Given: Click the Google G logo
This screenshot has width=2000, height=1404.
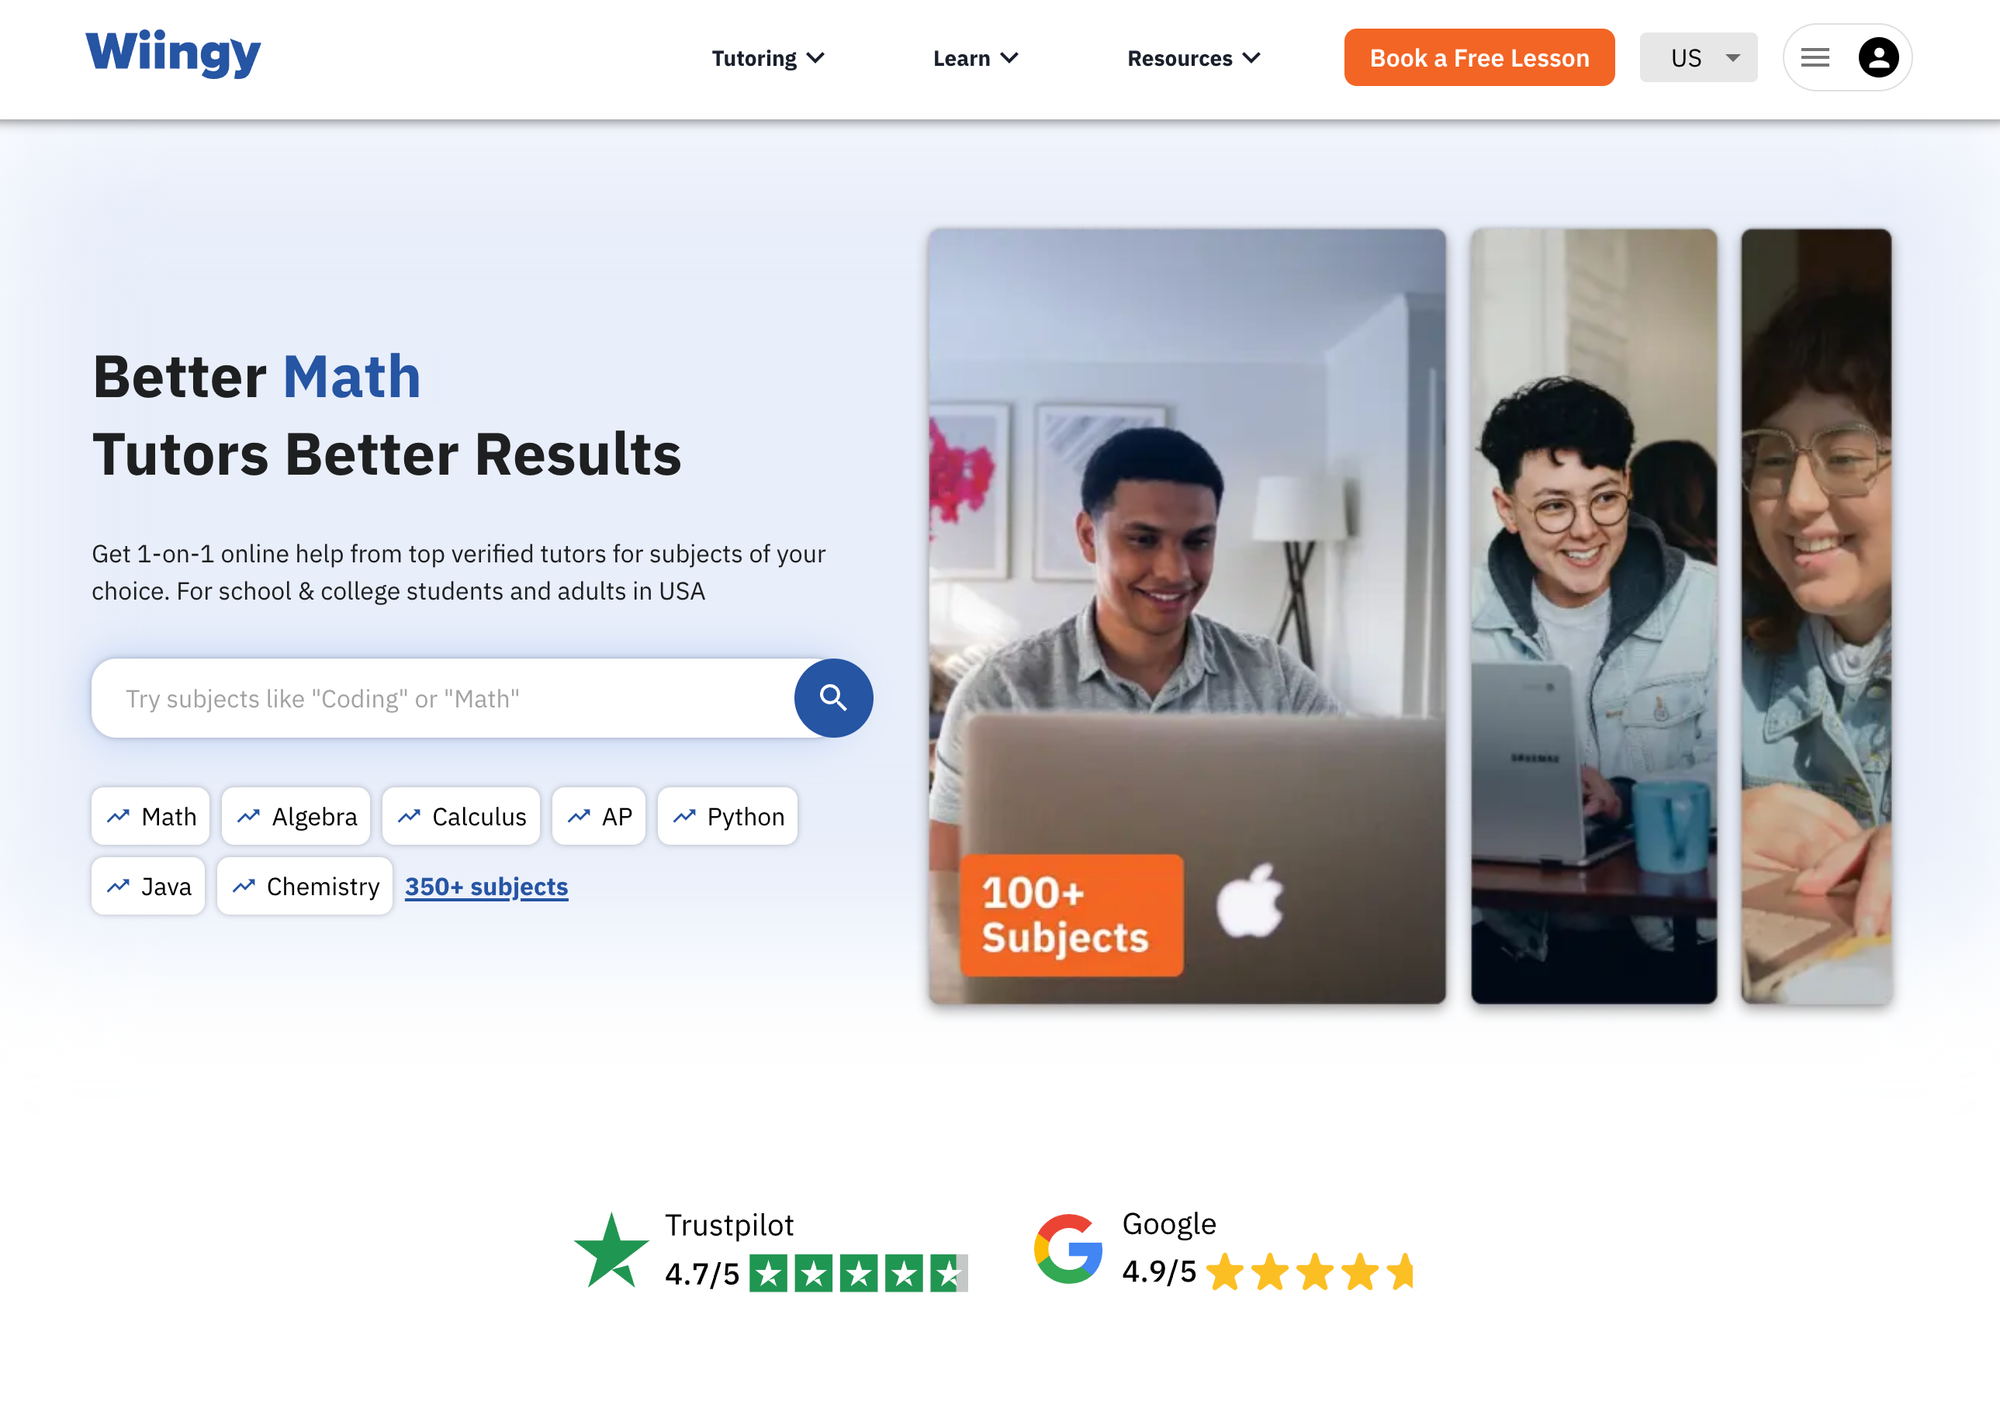Looking at the screenshot, I should 1068,1249.
